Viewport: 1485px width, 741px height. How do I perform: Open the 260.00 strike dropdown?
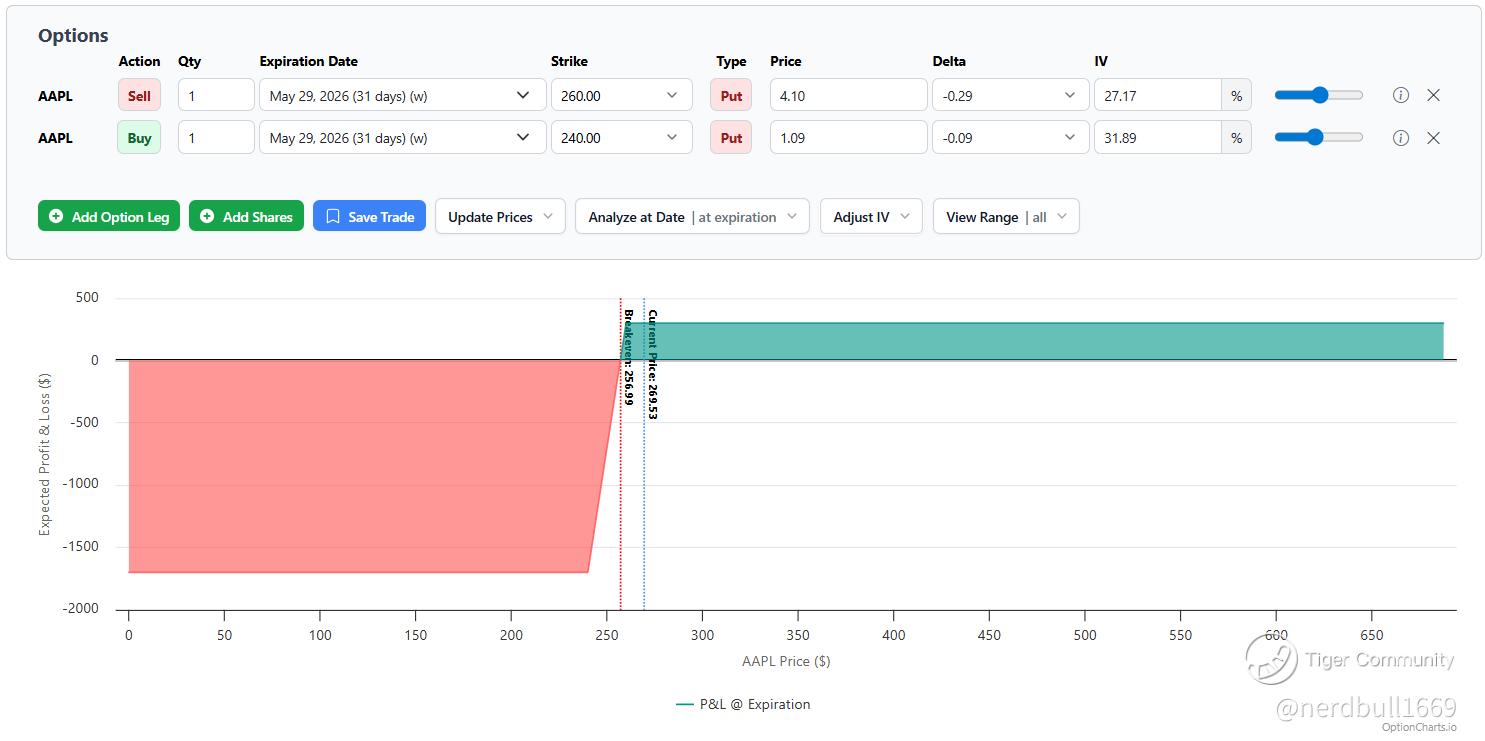pyautogui.click(x=621, y=96)
